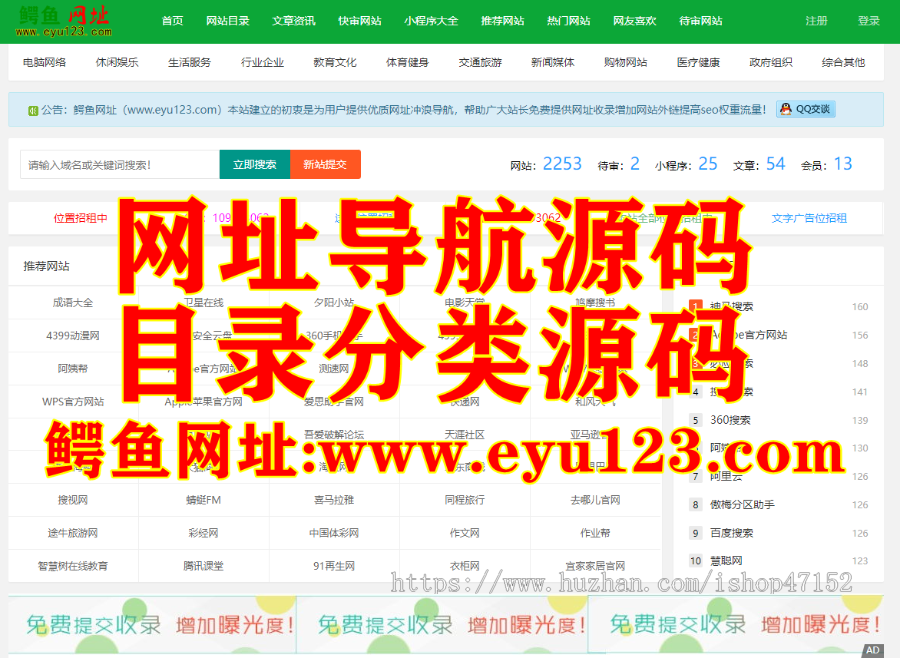Image resolution: width=900 pixels, height=658 pixels.
Task: Open the 网友喜欢 nav item
Action: tap(635, 21)
